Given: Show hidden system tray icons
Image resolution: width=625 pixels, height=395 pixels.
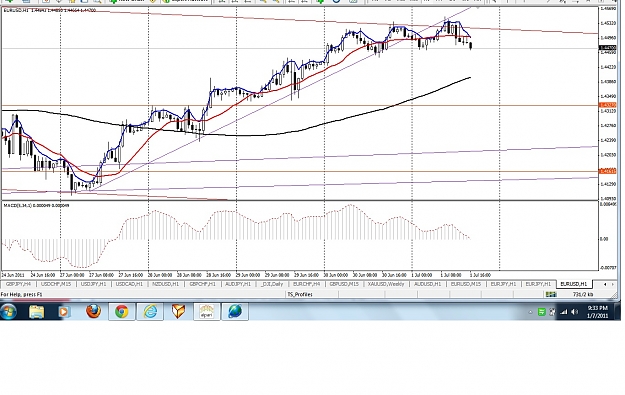Looking at the screenshot, I should click(530, 312).
